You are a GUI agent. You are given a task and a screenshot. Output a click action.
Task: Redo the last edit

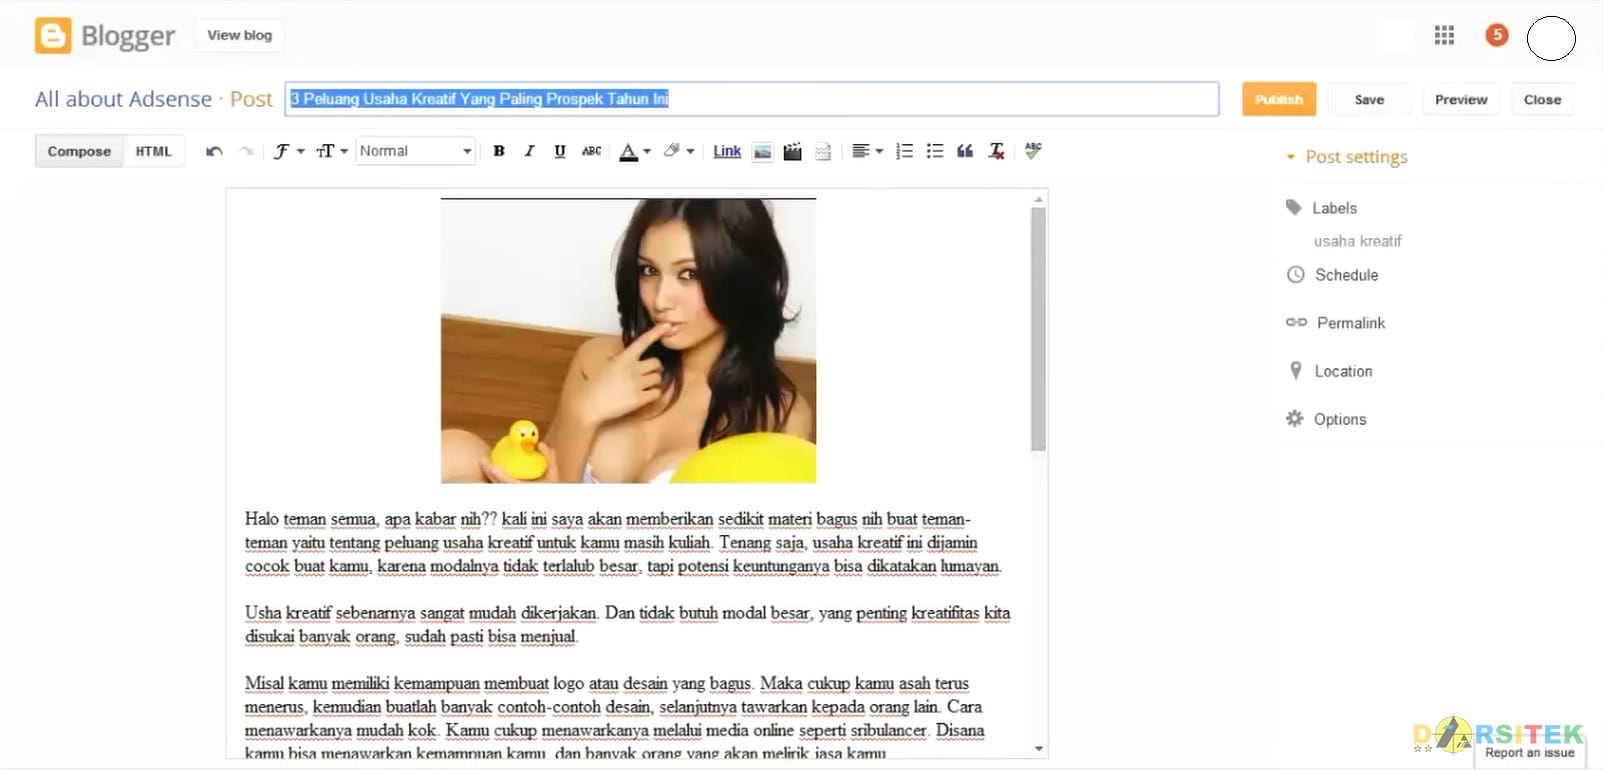pos(246,151)
